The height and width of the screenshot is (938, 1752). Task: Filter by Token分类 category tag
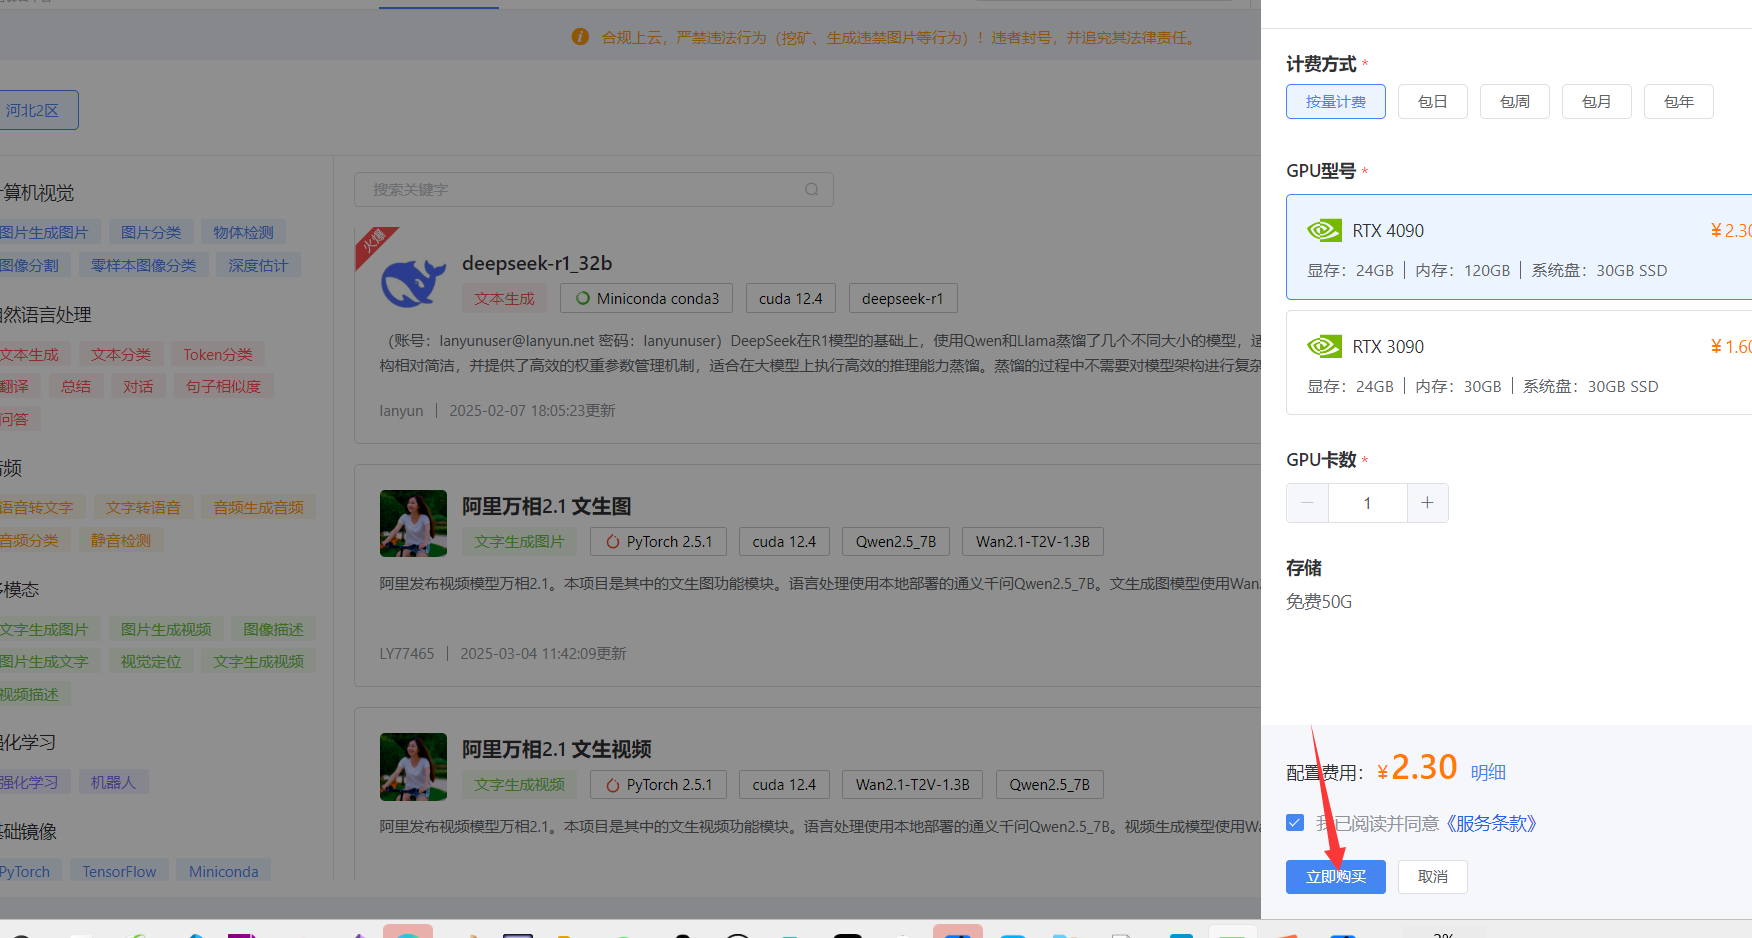click(x=218, y=354)
